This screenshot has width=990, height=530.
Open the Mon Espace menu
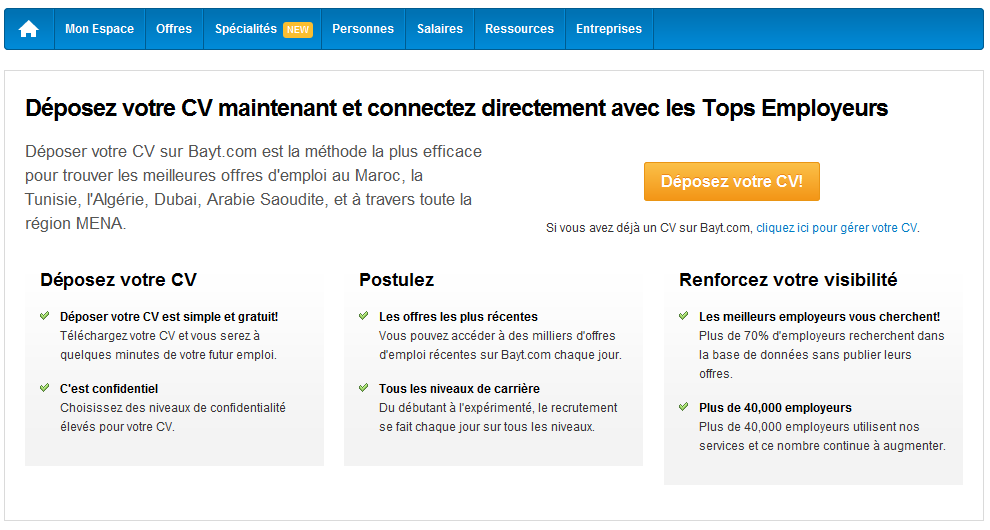(100, 29)
